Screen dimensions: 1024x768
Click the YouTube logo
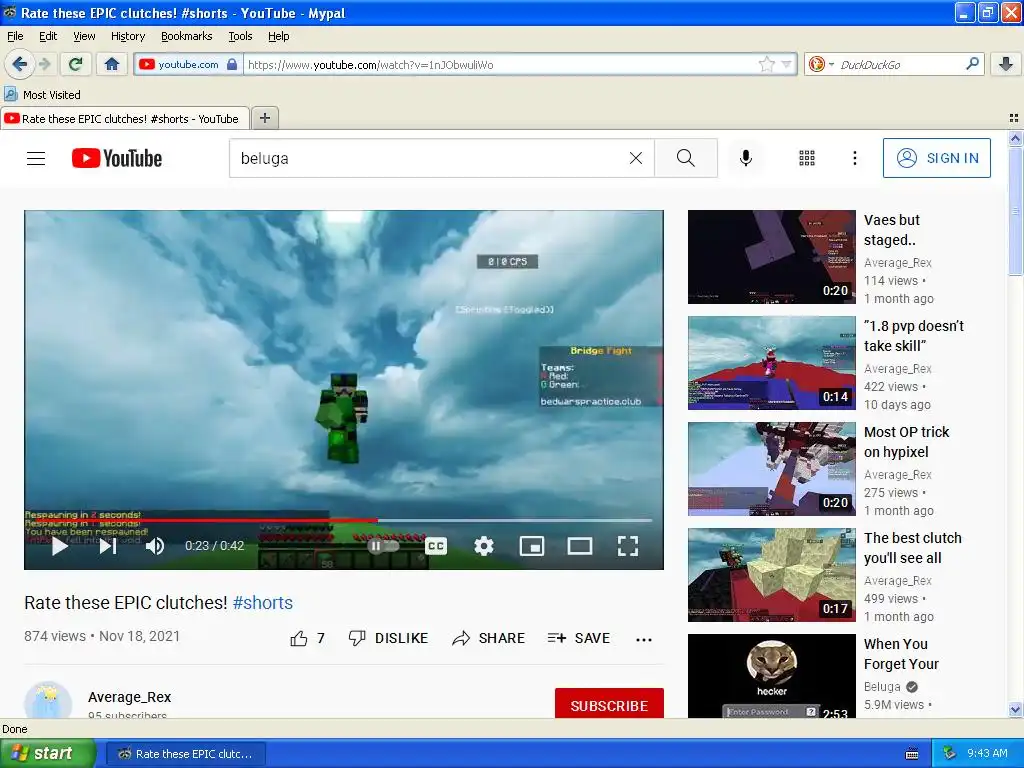coord(117,158)
